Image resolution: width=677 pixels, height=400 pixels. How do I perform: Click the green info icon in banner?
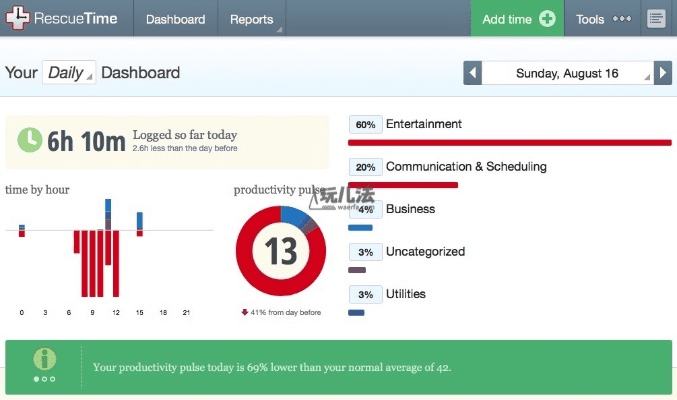click(x=45, y=358)
